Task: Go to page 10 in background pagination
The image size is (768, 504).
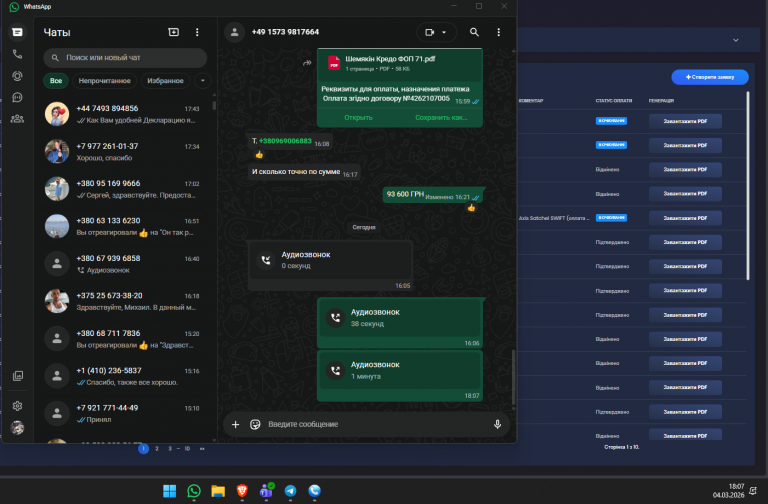Action: [x=187, y=449]
